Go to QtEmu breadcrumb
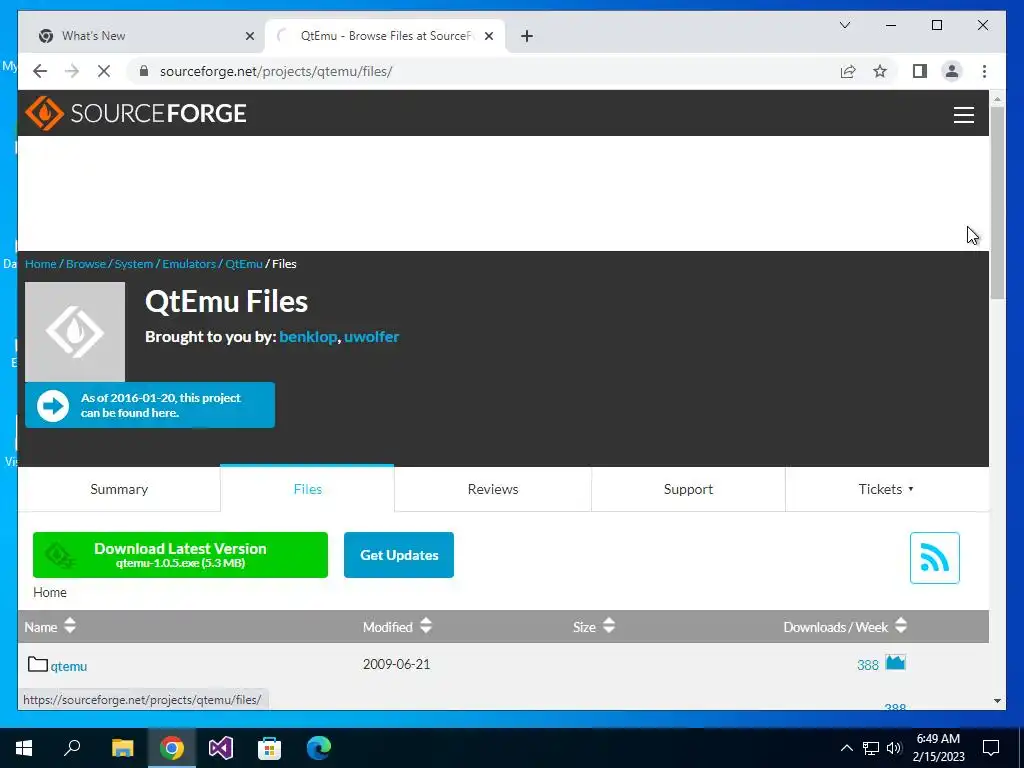 tap(244, 264)
